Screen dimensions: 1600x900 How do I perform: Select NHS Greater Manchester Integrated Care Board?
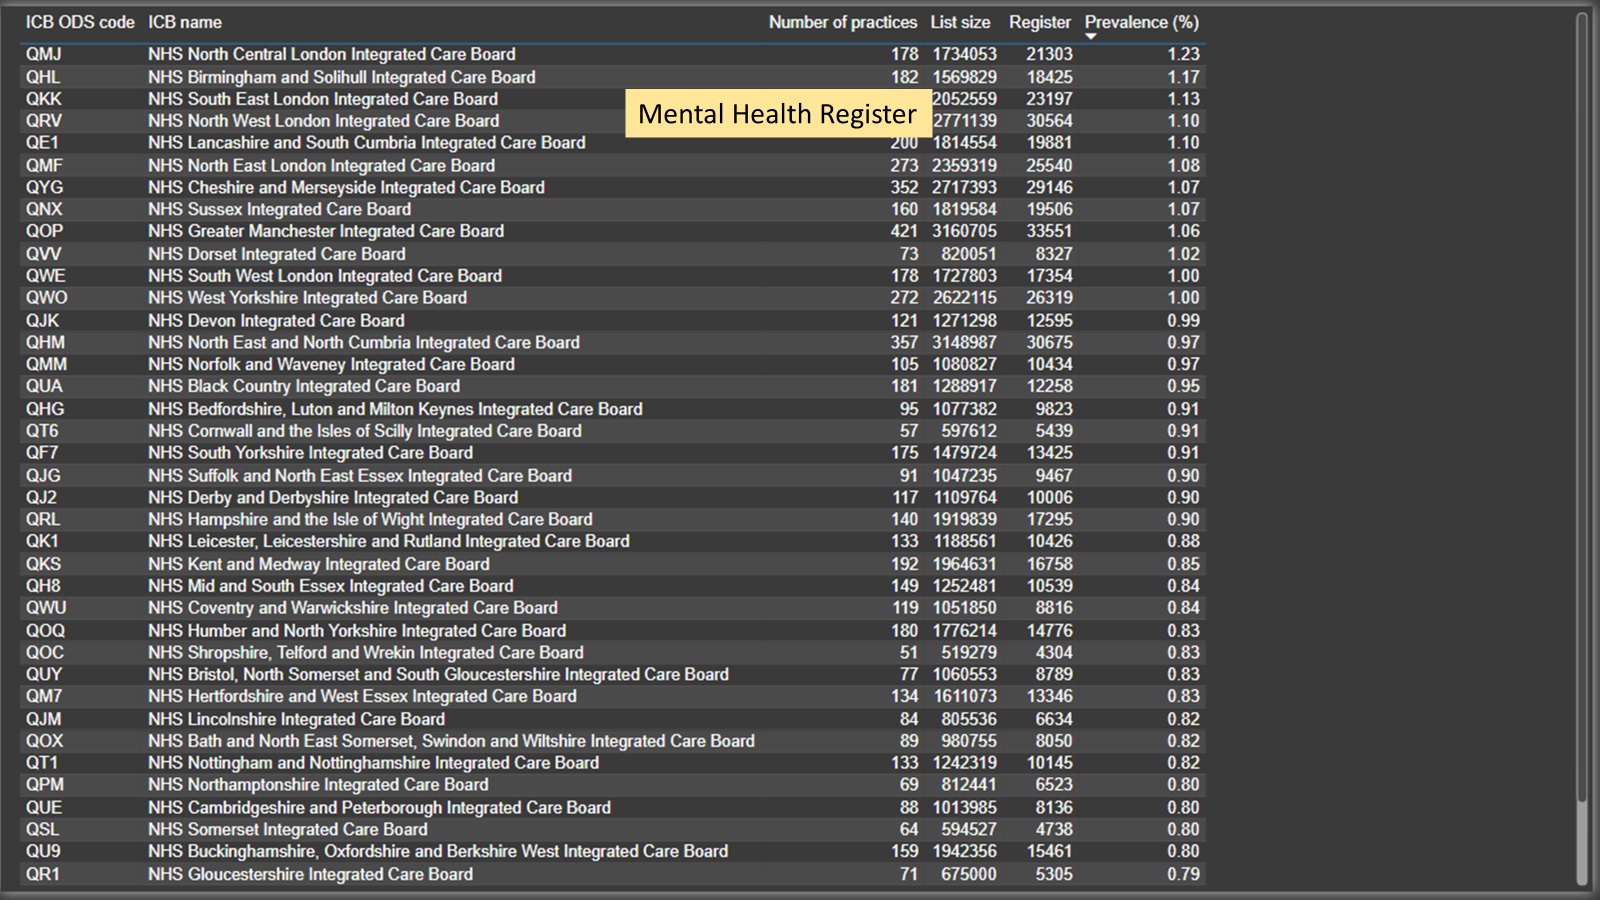click(326, 231)
